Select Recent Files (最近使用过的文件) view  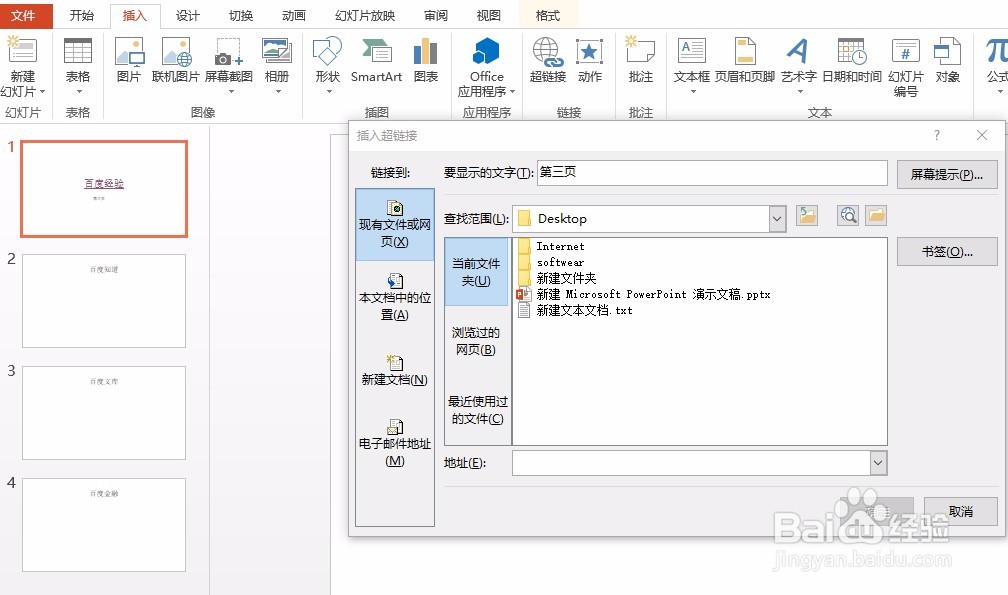(x=476, y=410)
